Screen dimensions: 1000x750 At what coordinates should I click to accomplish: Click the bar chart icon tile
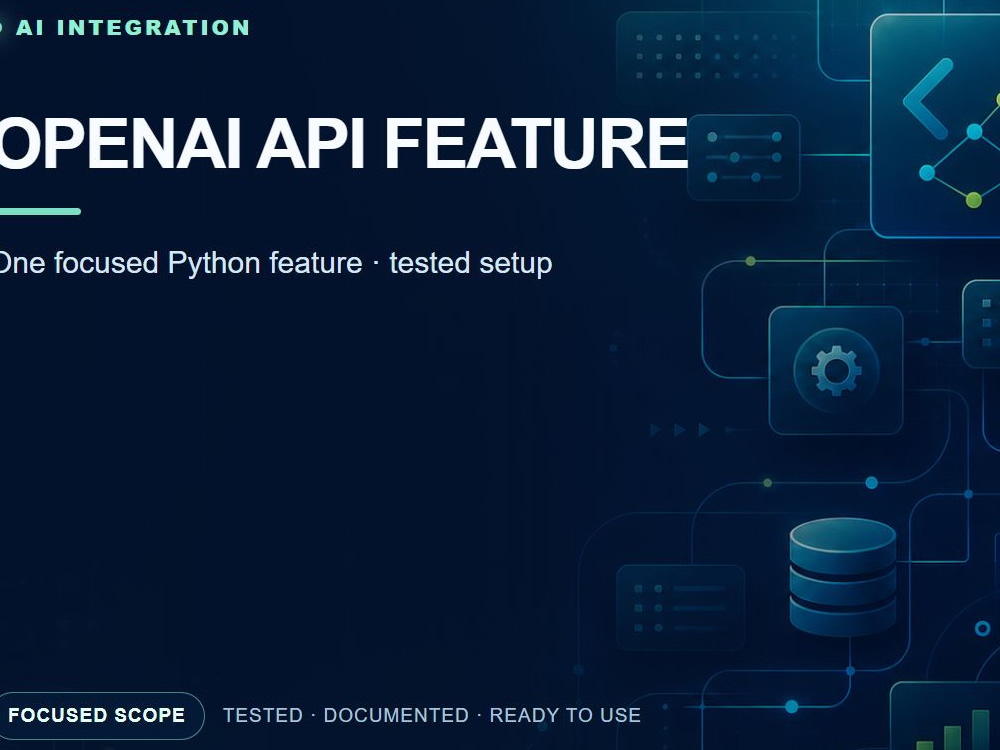tap(946, 716)
